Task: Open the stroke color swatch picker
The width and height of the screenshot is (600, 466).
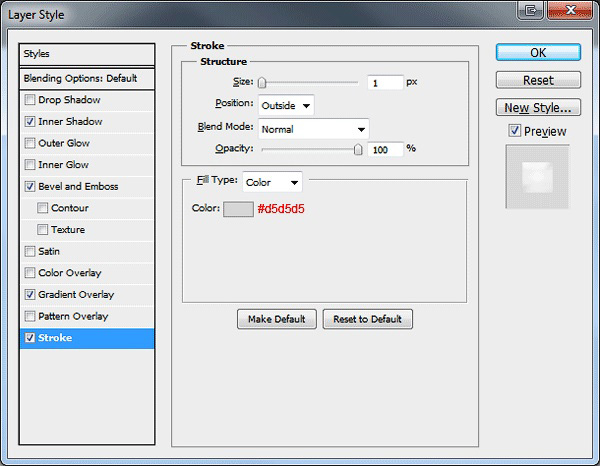Action: 238,209
